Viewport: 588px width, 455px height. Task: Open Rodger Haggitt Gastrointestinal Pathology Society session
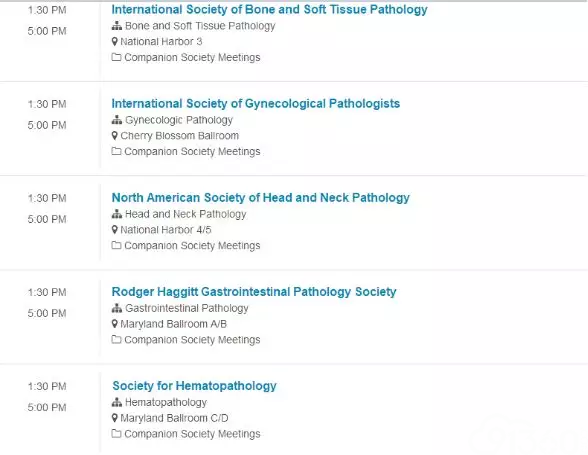254,292
